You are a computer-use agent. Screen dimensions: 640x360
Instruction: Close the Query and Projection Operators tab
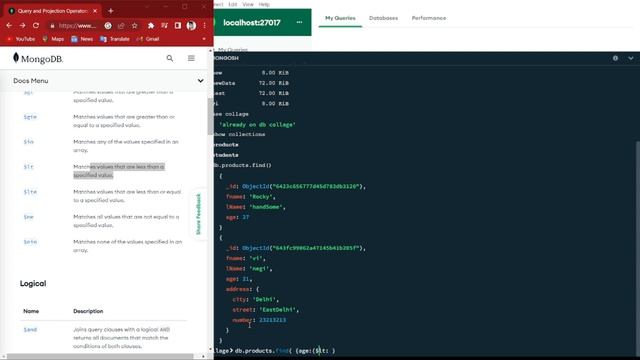(x=95, y=11)
